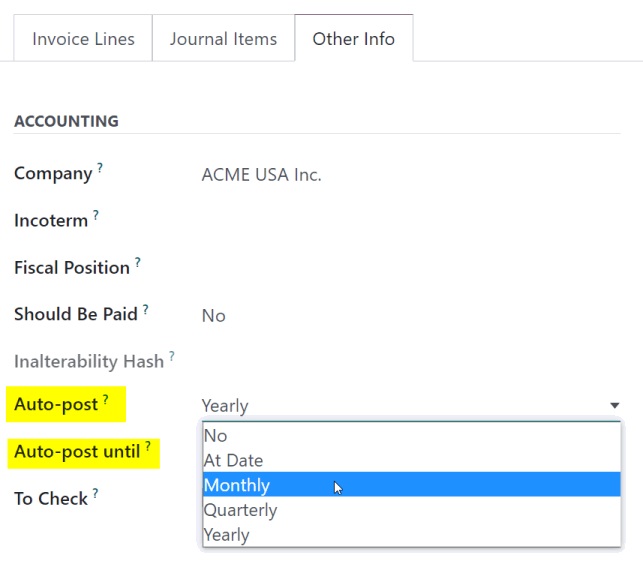Image resolution: width=643 pixels, height=567 pixels.
Task: Collapse the Auto-post dropdown arrow
Action: click(614, 405)
